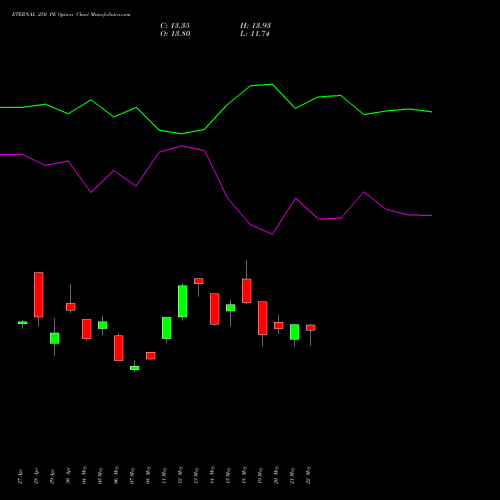Select the last red candle for 22 May
Image resolution: width=500 pixels, height=500 pixels.
click(x=311, y=328)
